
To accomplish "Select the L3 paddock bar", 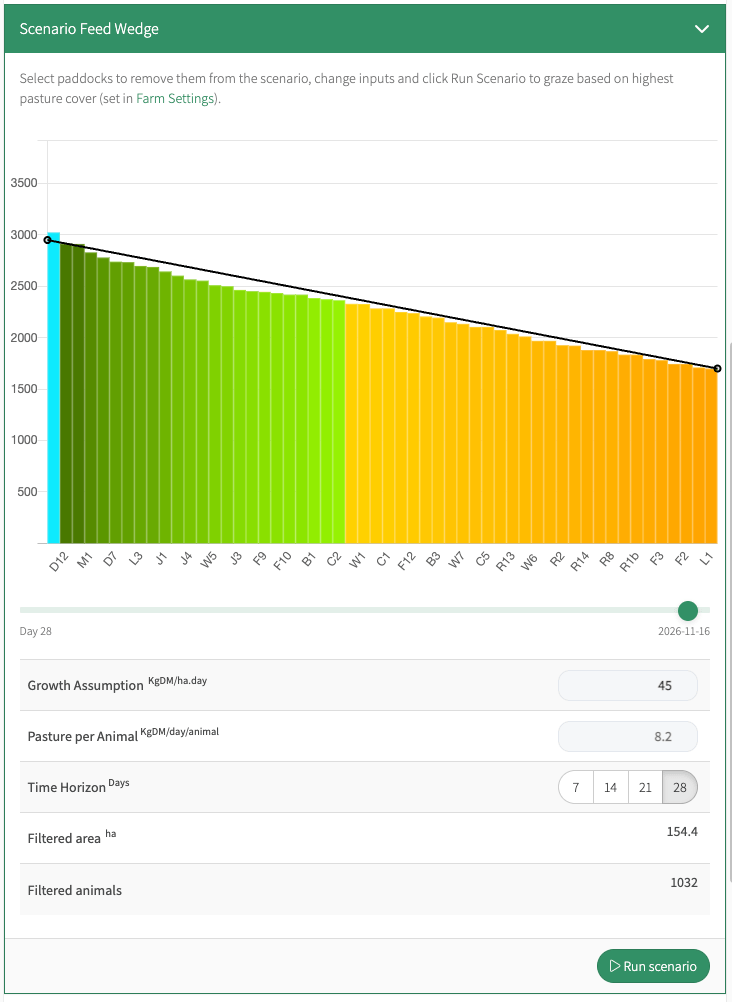I will coord(128,403).
